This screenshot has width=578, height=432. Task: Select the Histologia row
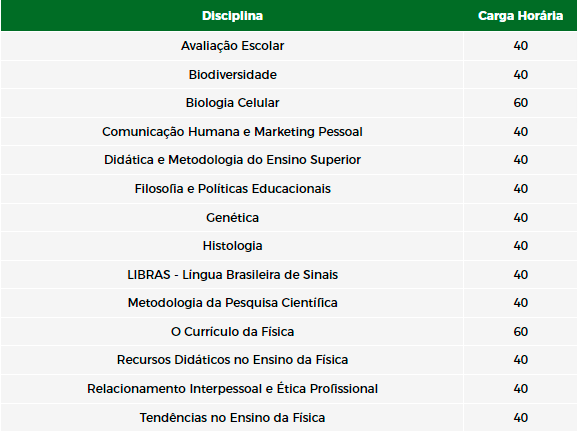tap(289, 246)
